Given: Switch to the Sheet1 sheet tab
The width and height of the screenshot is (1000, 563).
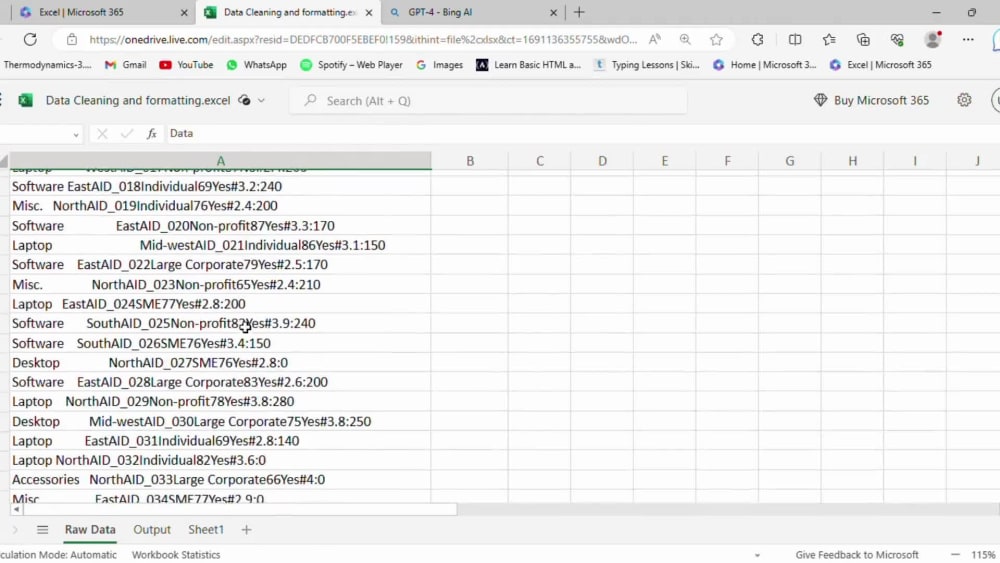Looking at the screenshot, I should [x=206, y=530].
